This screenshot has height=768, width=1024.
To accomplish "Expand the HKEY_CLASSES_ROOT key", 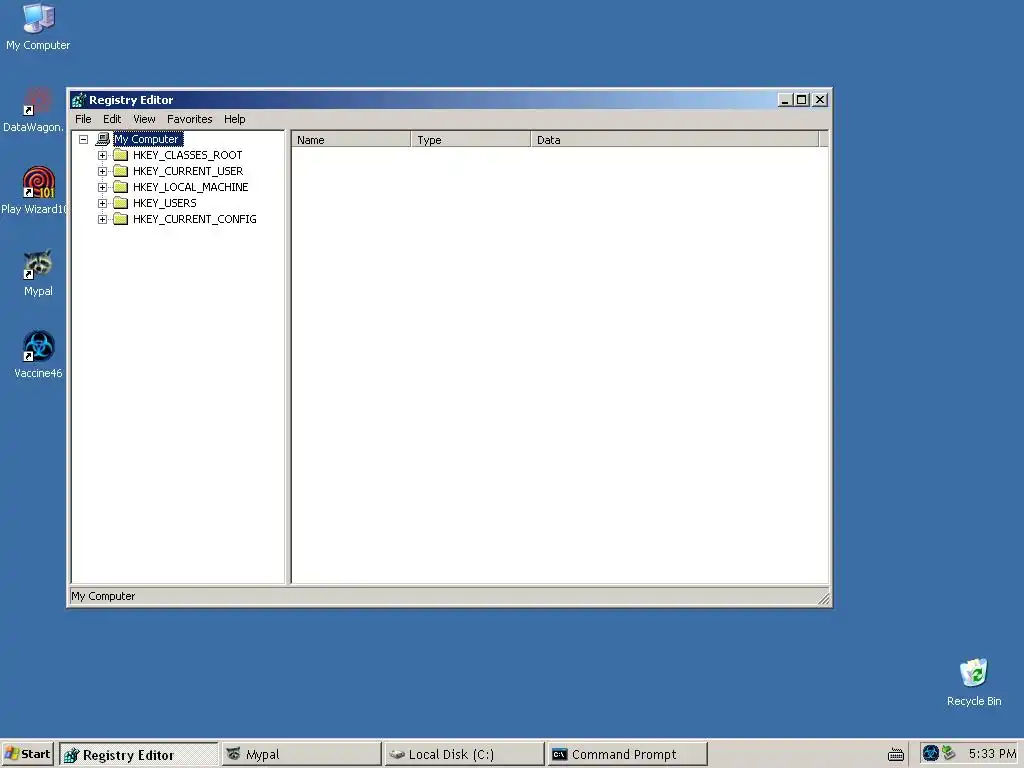I will (103, 155).
